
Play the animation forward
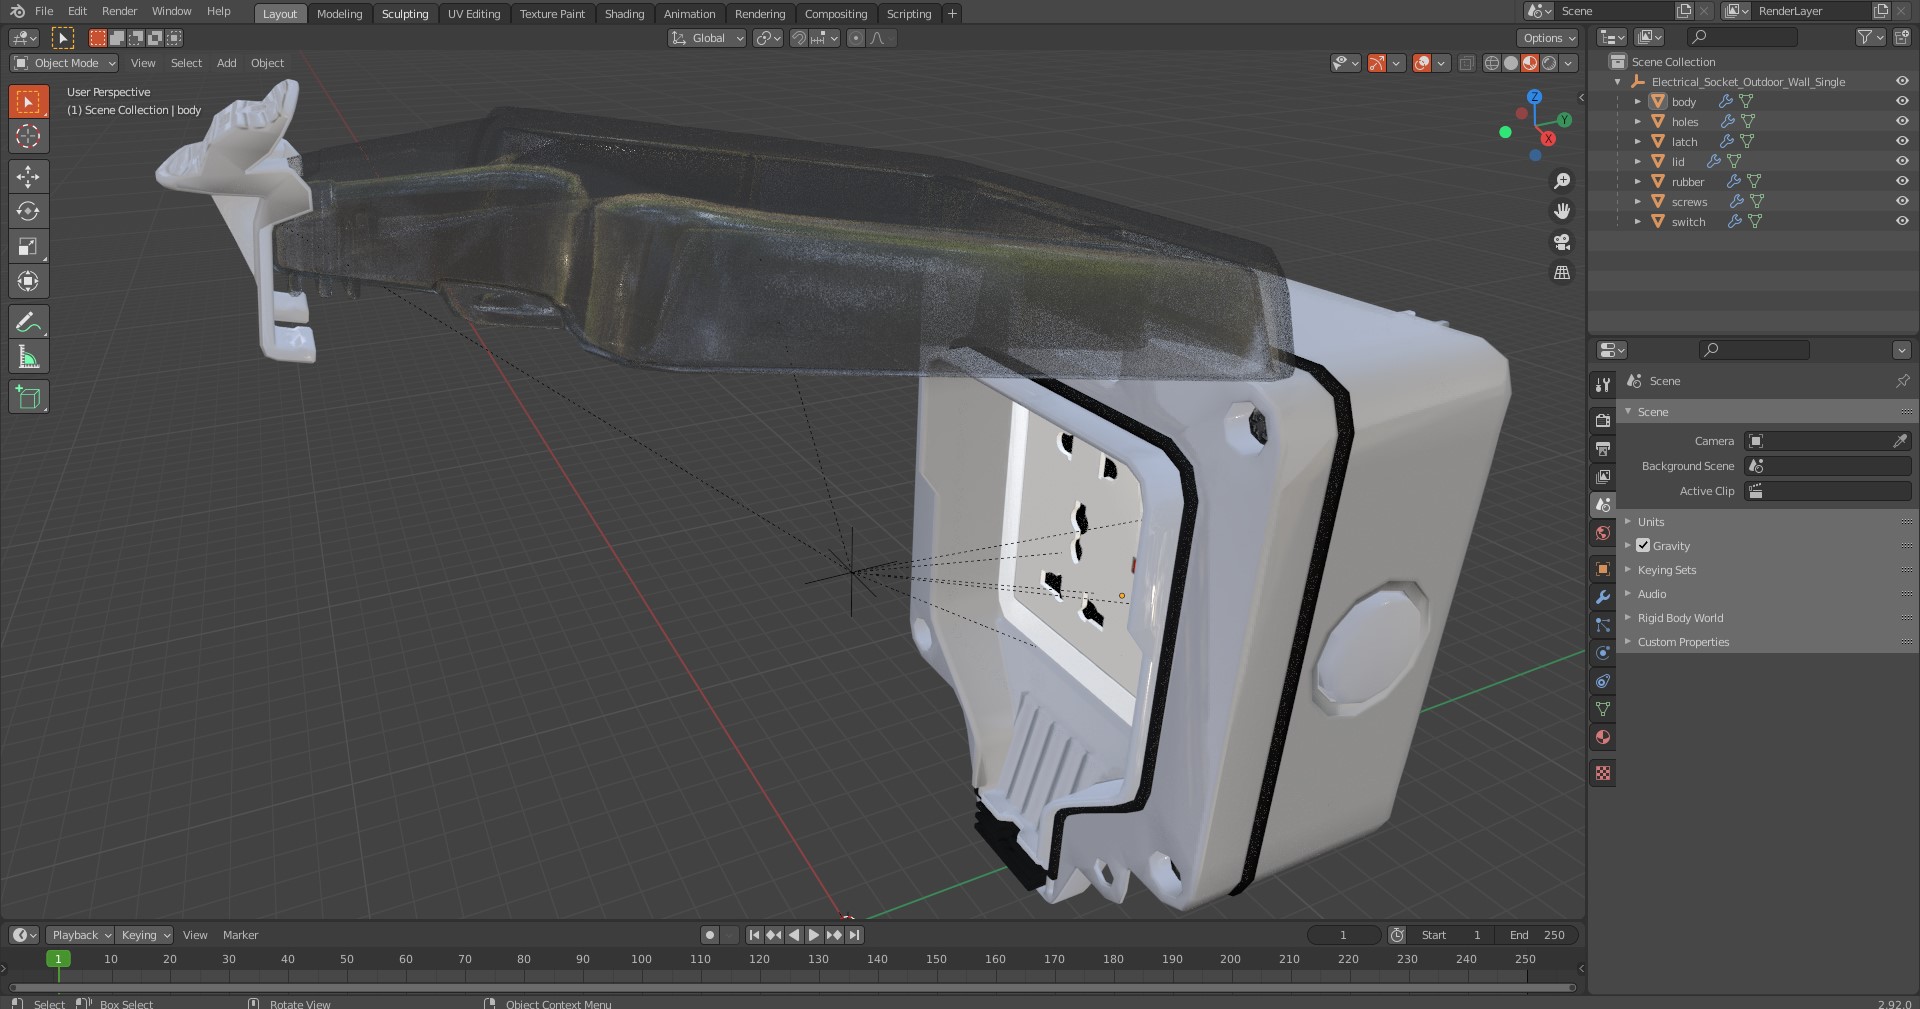tap(814, 935)
